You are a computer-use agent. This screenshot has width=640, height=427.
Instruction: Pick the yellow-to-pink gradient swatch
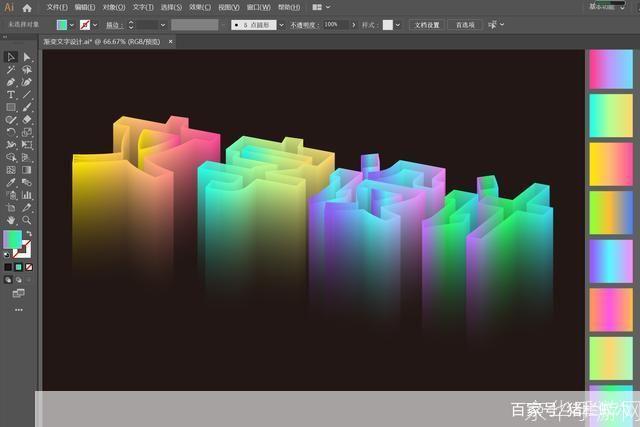[x=611, y=164]
